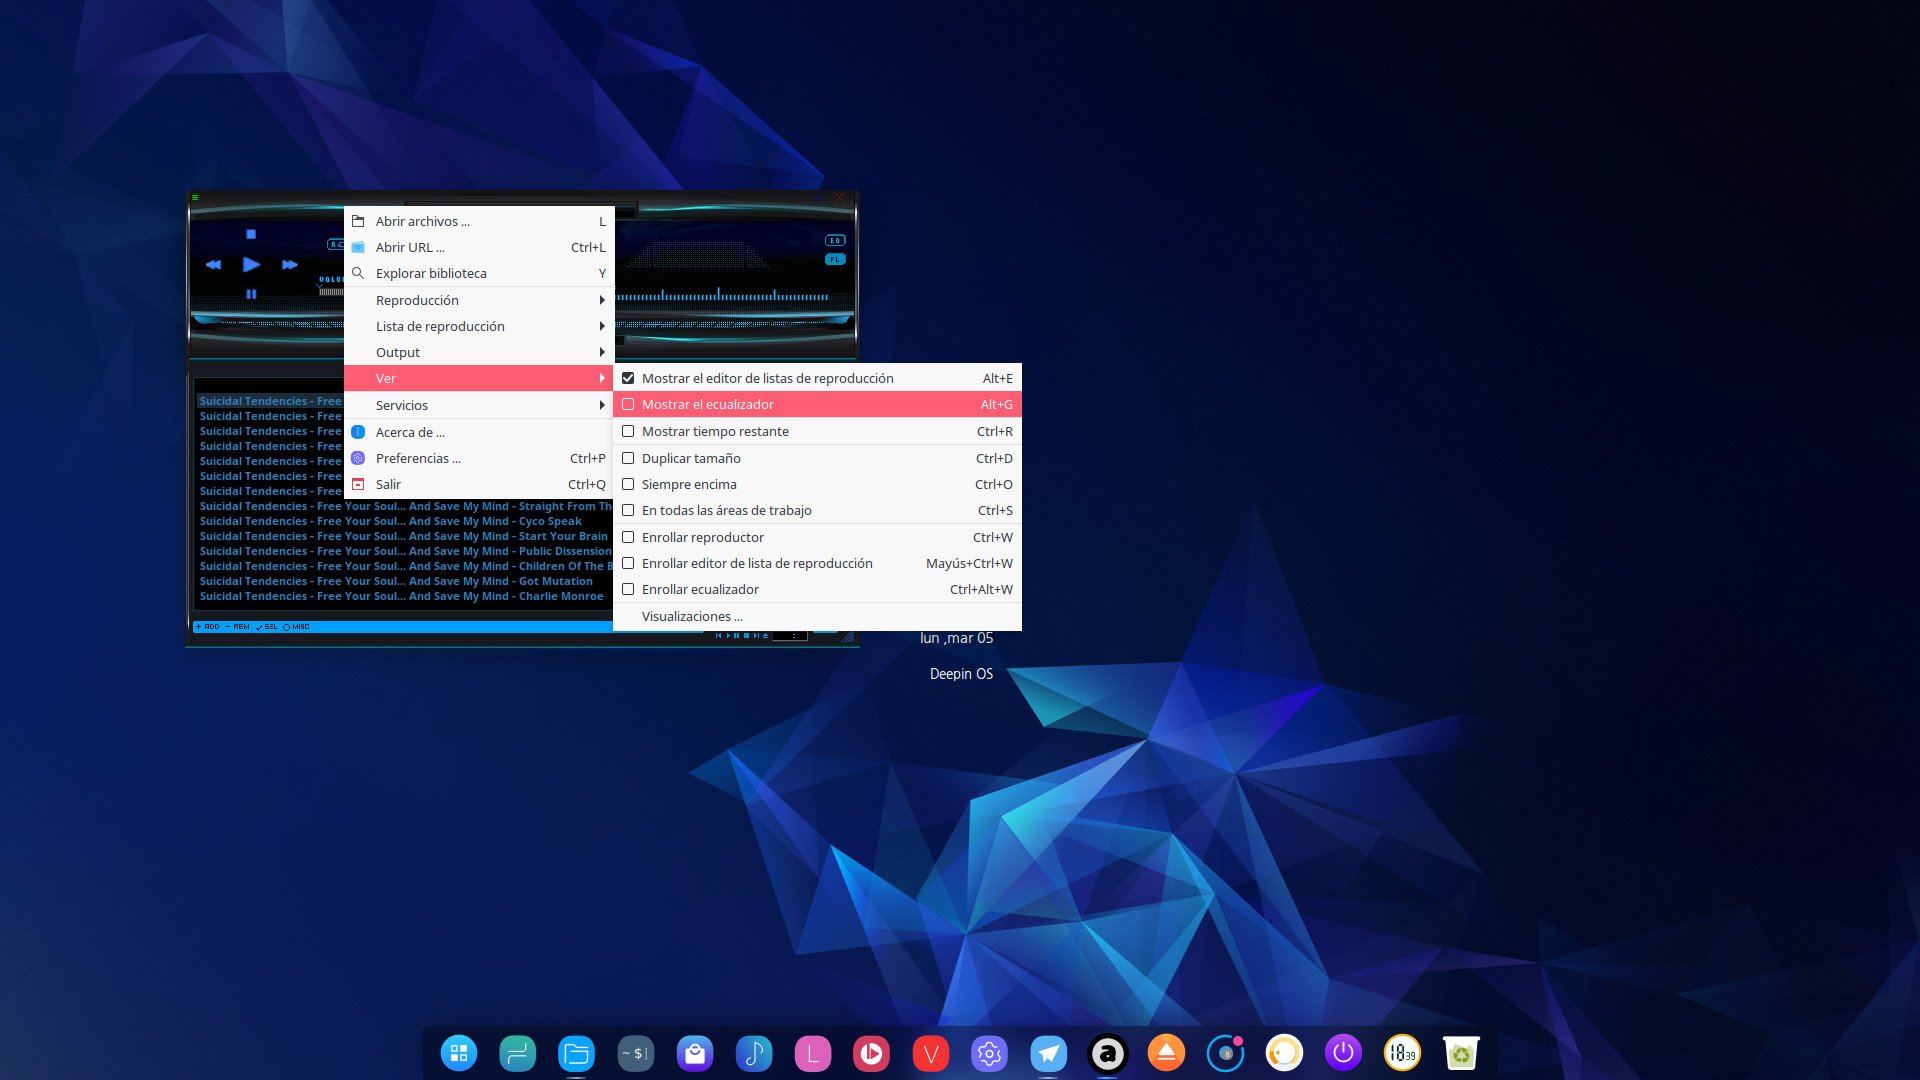Toggle 'Siempre encima' checkbox
Screen dimensions: 1920x1080
818,484
